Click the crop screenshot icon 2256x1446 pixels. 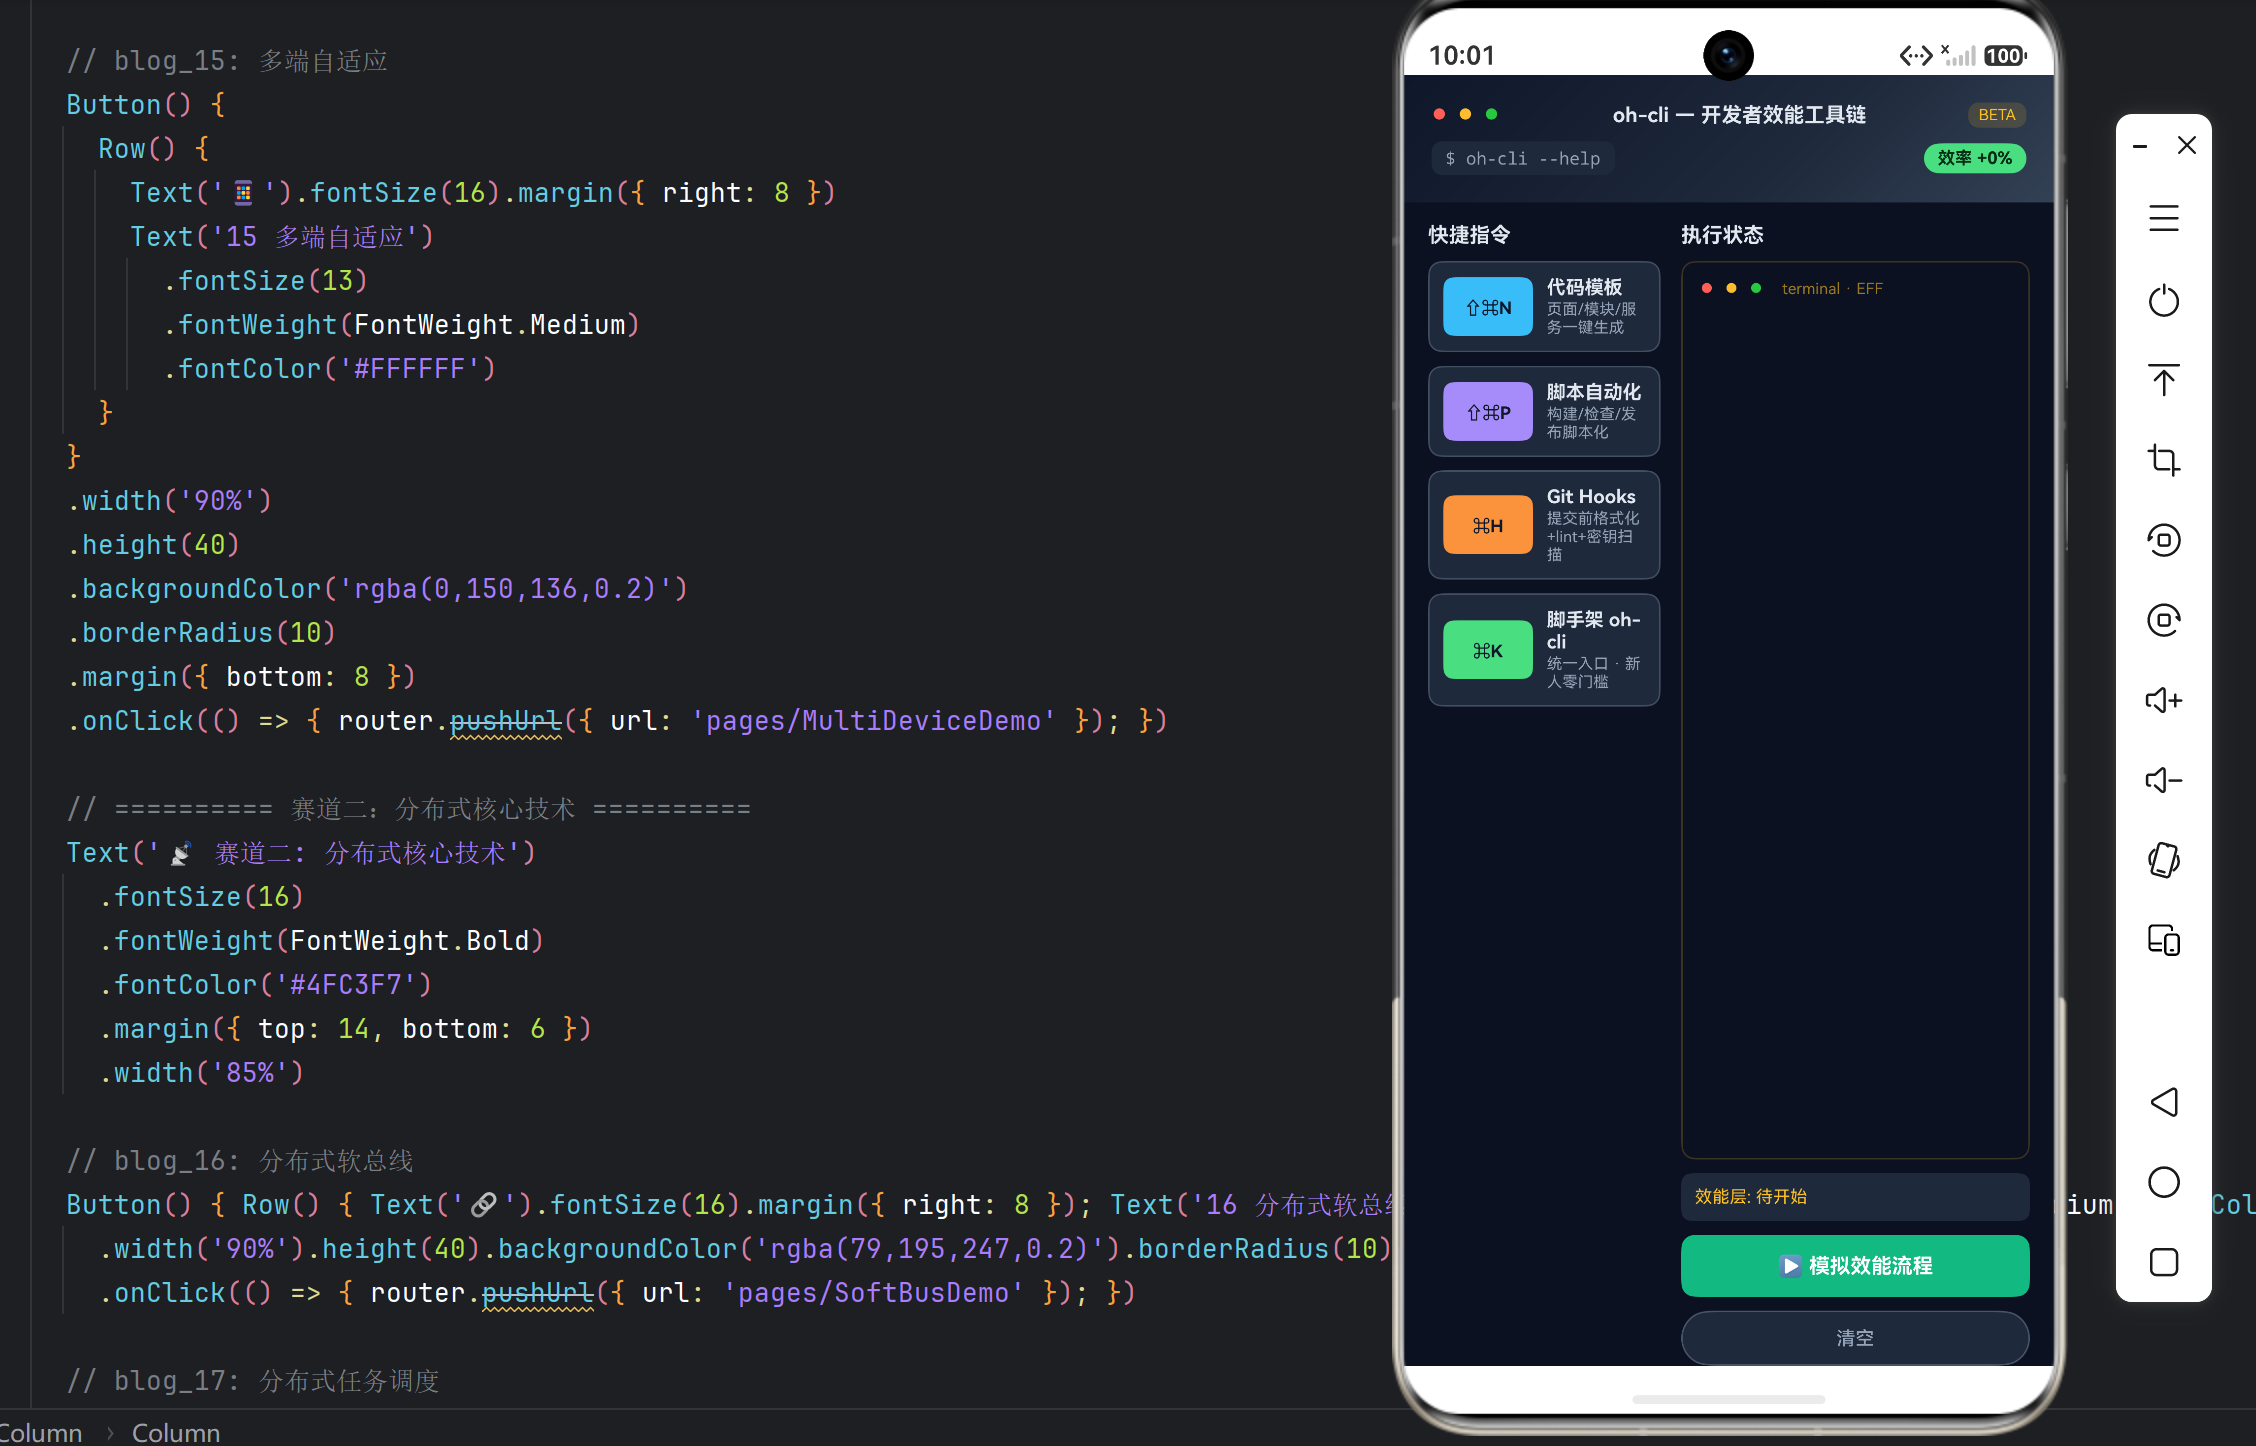coord(2163,460)
